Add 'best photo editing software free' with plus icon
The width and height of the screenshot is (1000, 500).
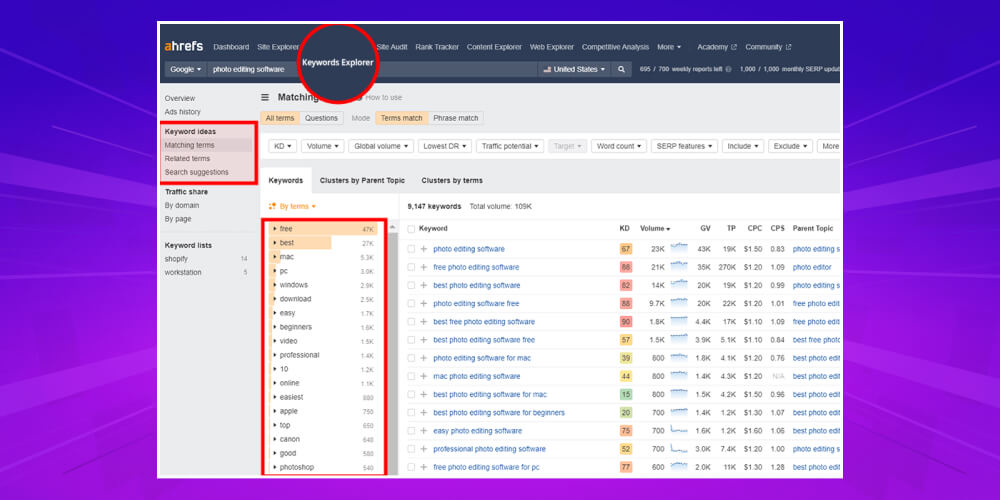click(423, 340)
